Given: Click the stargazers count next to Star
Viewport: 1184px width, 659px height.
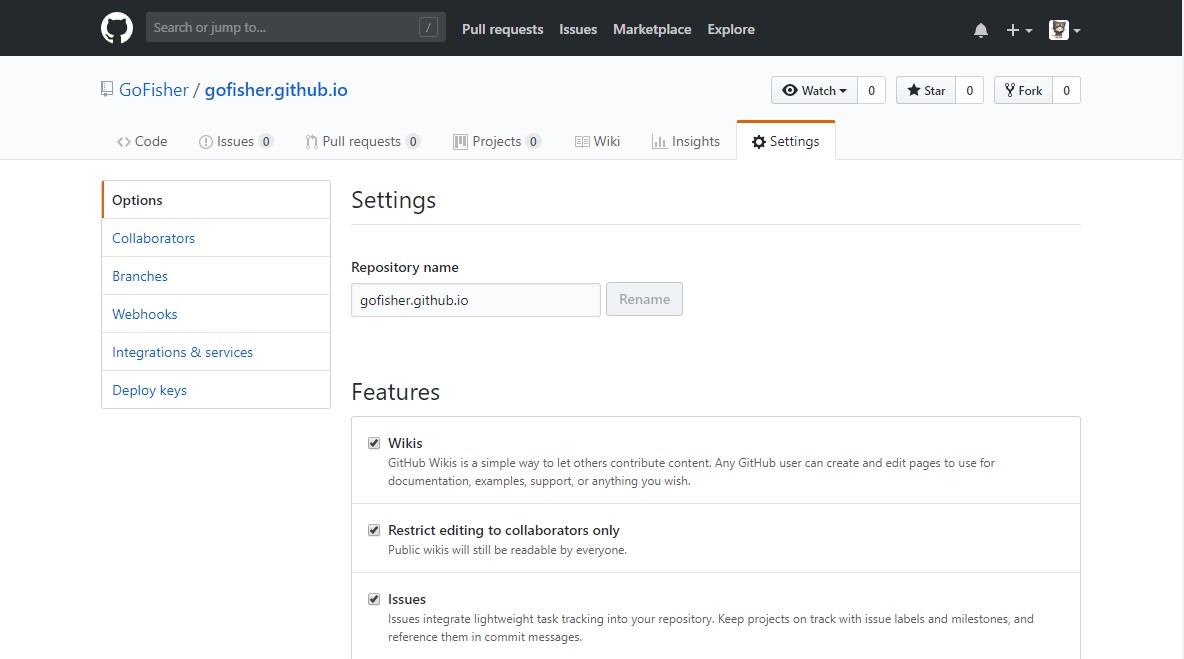Looking at the screenshot, I should (x=969, y=90).
